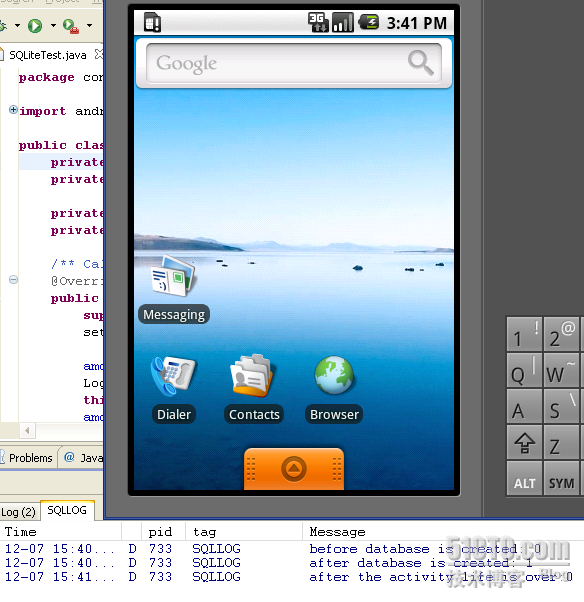Switch to the Problems tab
Viewport: 584px width, 602px height.
[28, 458]
